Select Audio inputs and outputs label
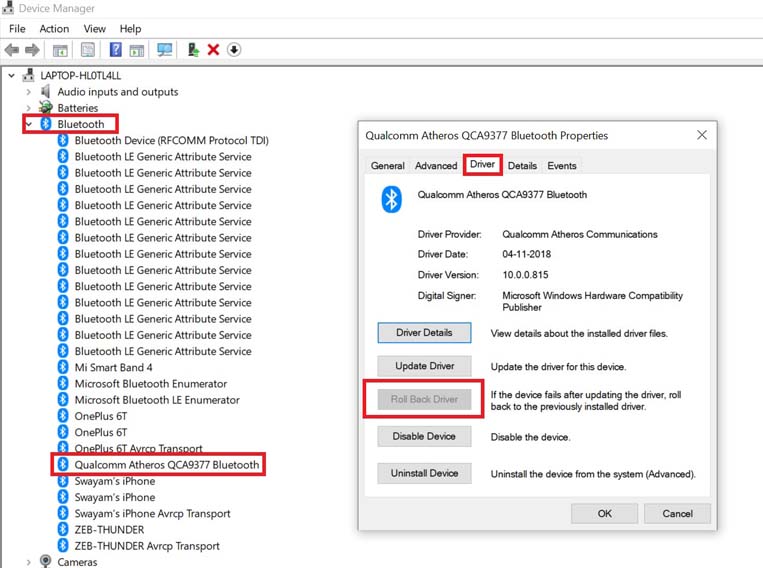Viewport: 763px width, 568px height. pos(118,92)
